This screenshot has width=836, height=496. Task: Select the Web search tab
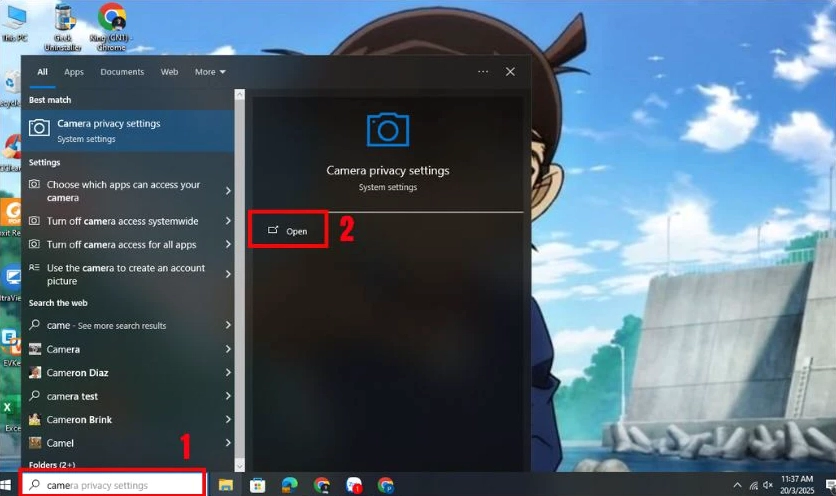(170, 72)
